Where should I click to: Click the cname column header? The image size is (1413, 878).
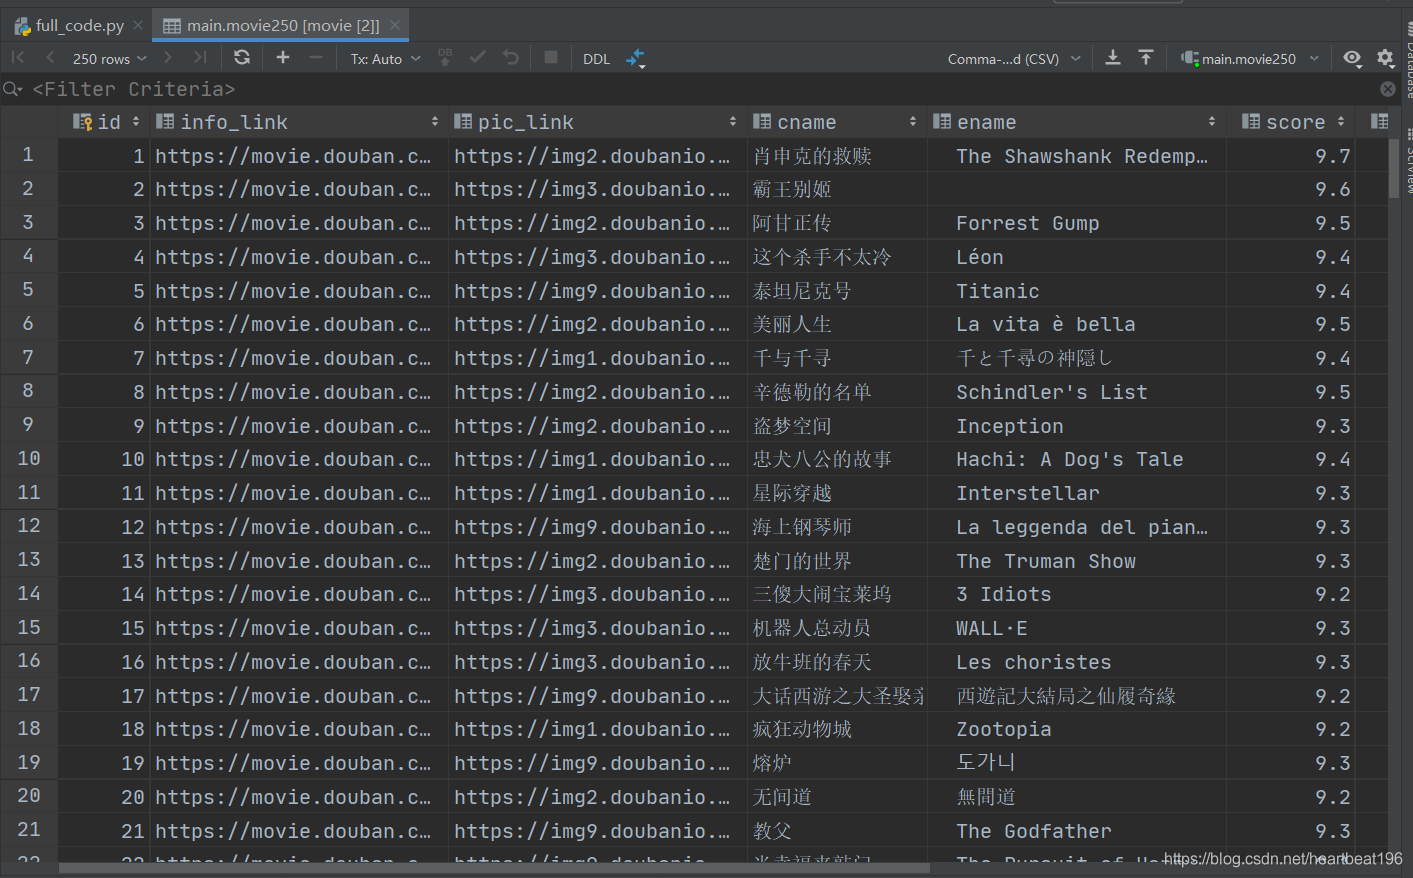click(837, 122)
